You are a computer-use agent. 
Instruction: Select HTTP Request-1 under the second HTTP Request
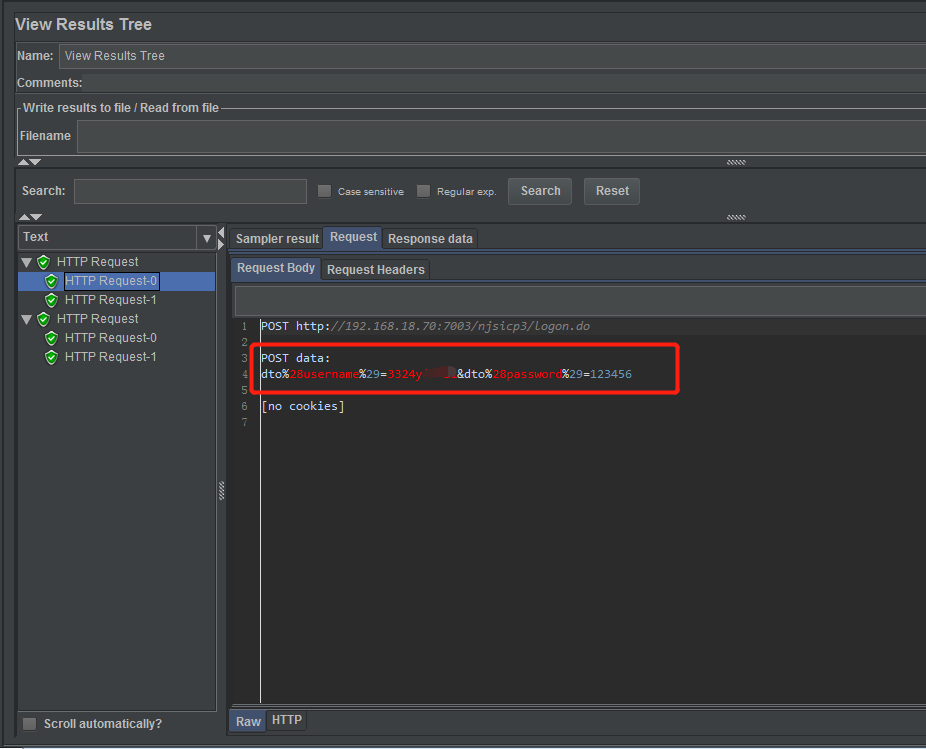(x=110, y=357)
